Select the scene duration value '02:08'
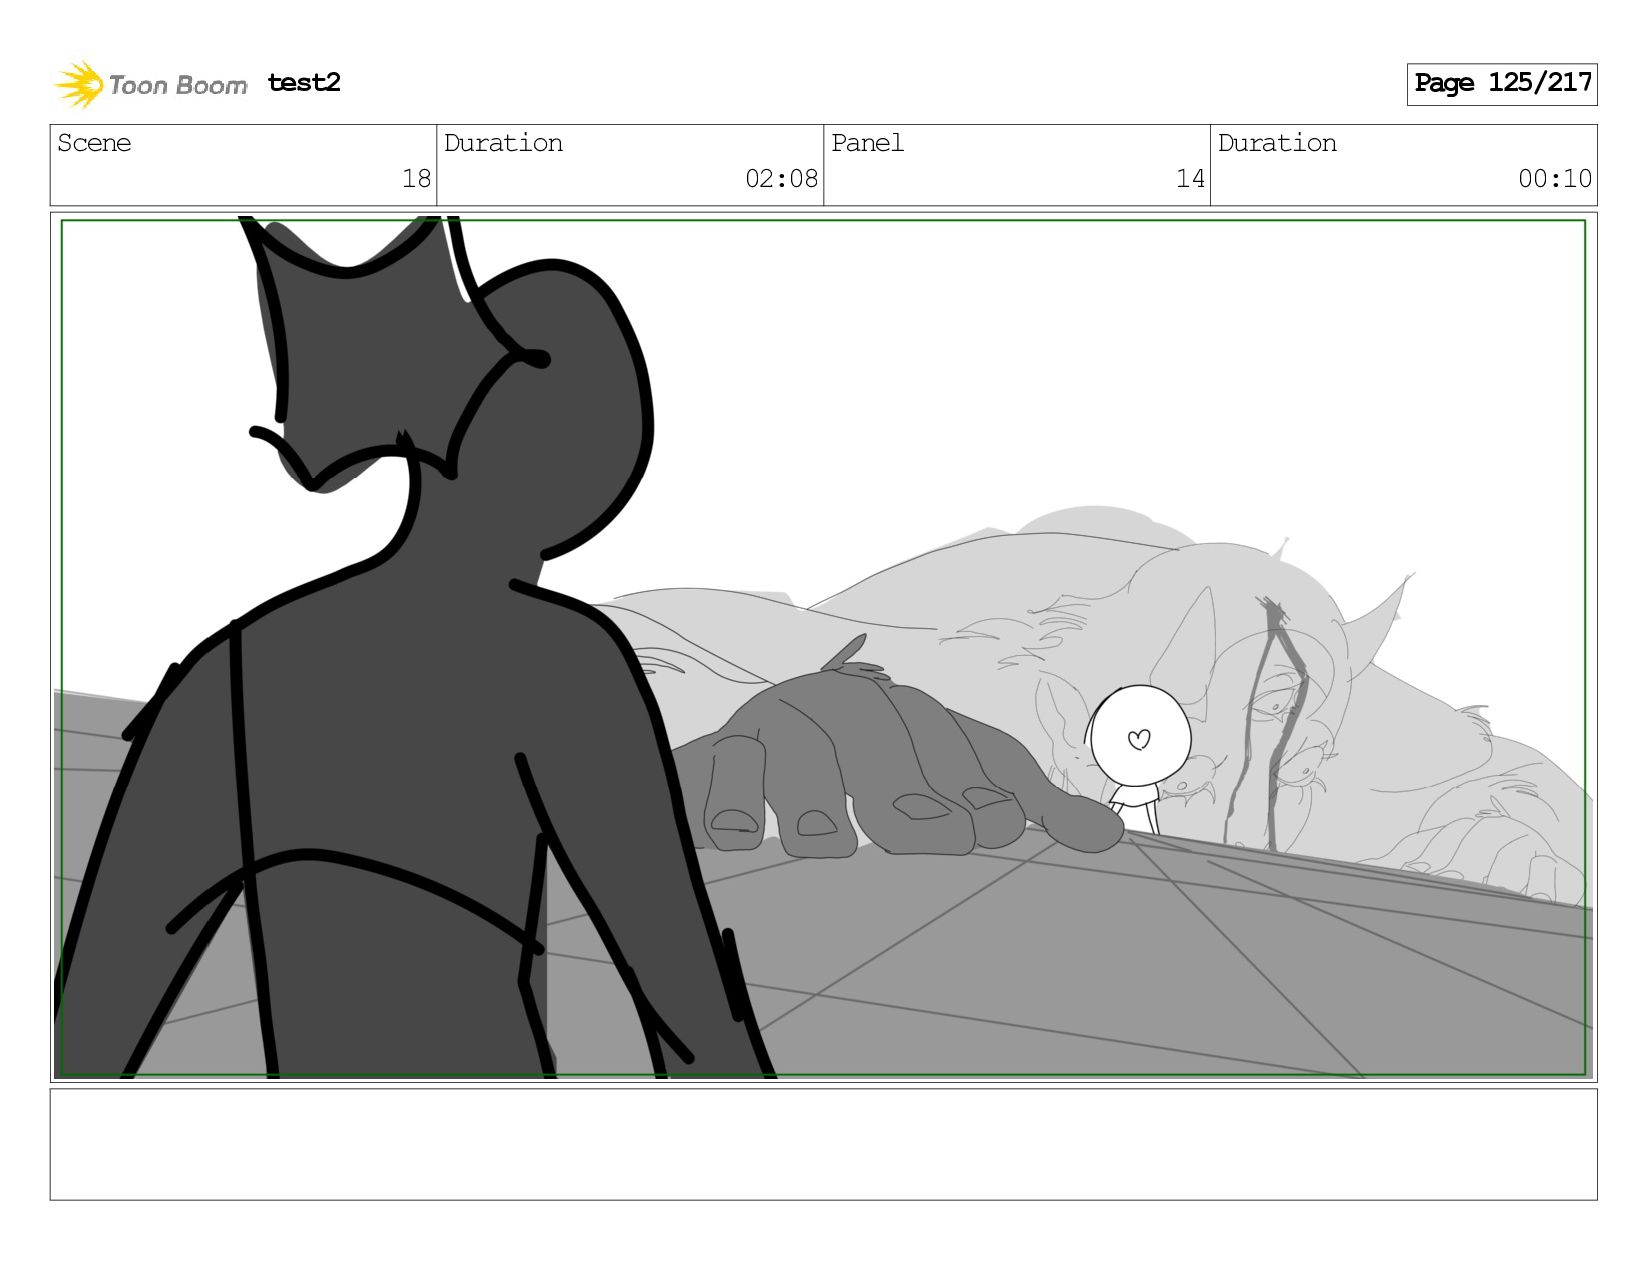1650x1275 pixels. (781, 179)
